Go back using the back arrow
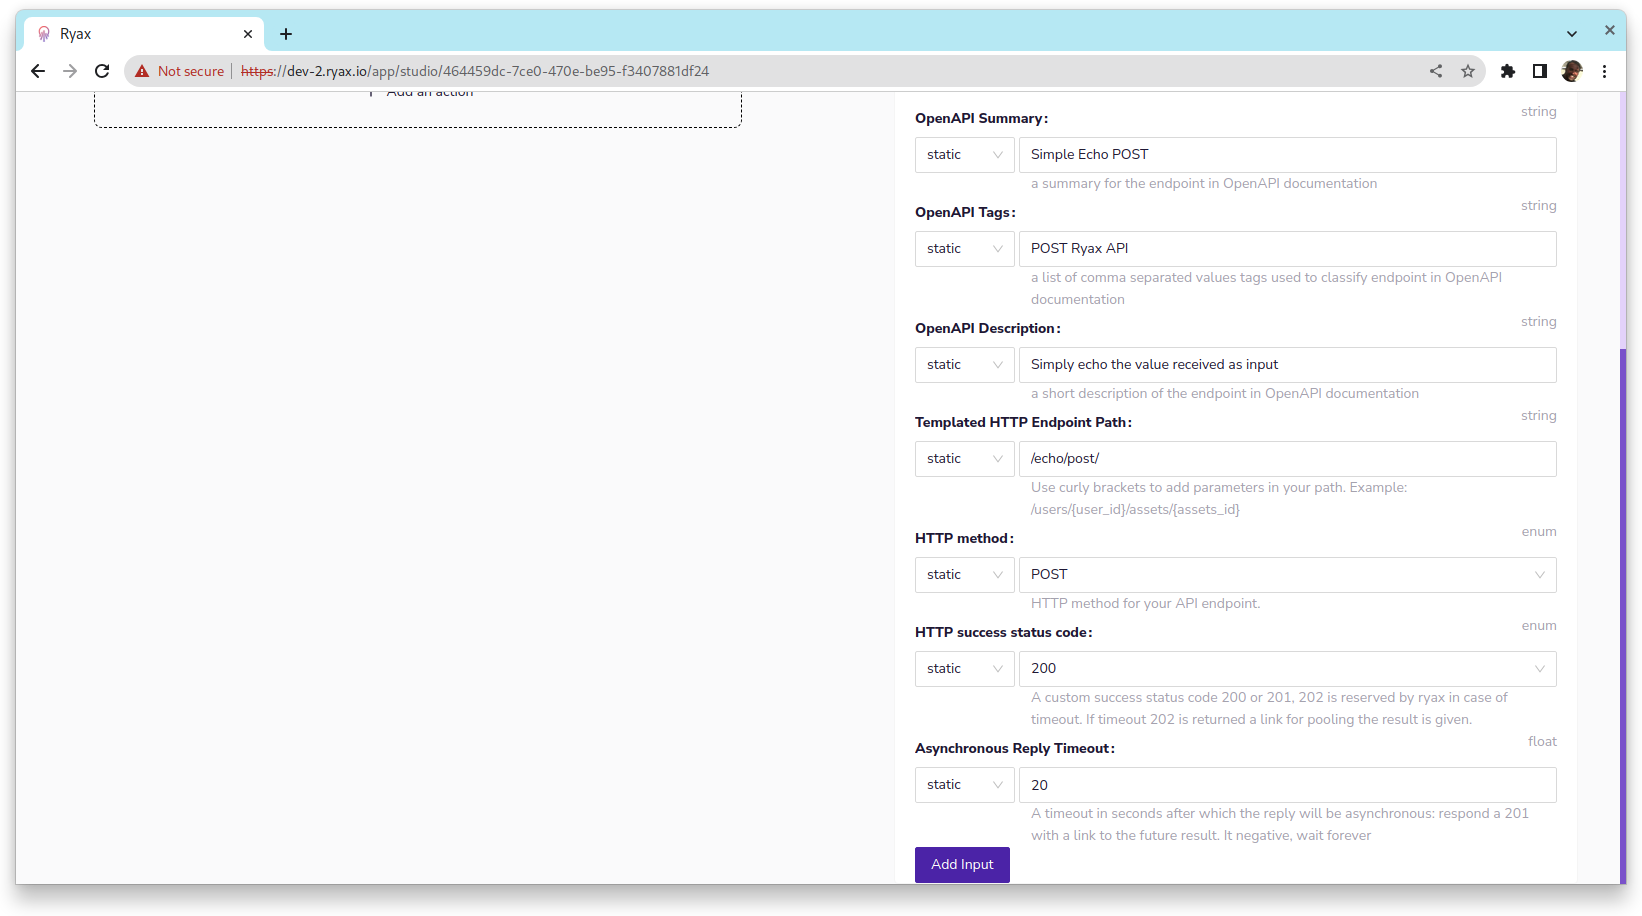Screen dimensions: 1642x916 coord(38,71)
